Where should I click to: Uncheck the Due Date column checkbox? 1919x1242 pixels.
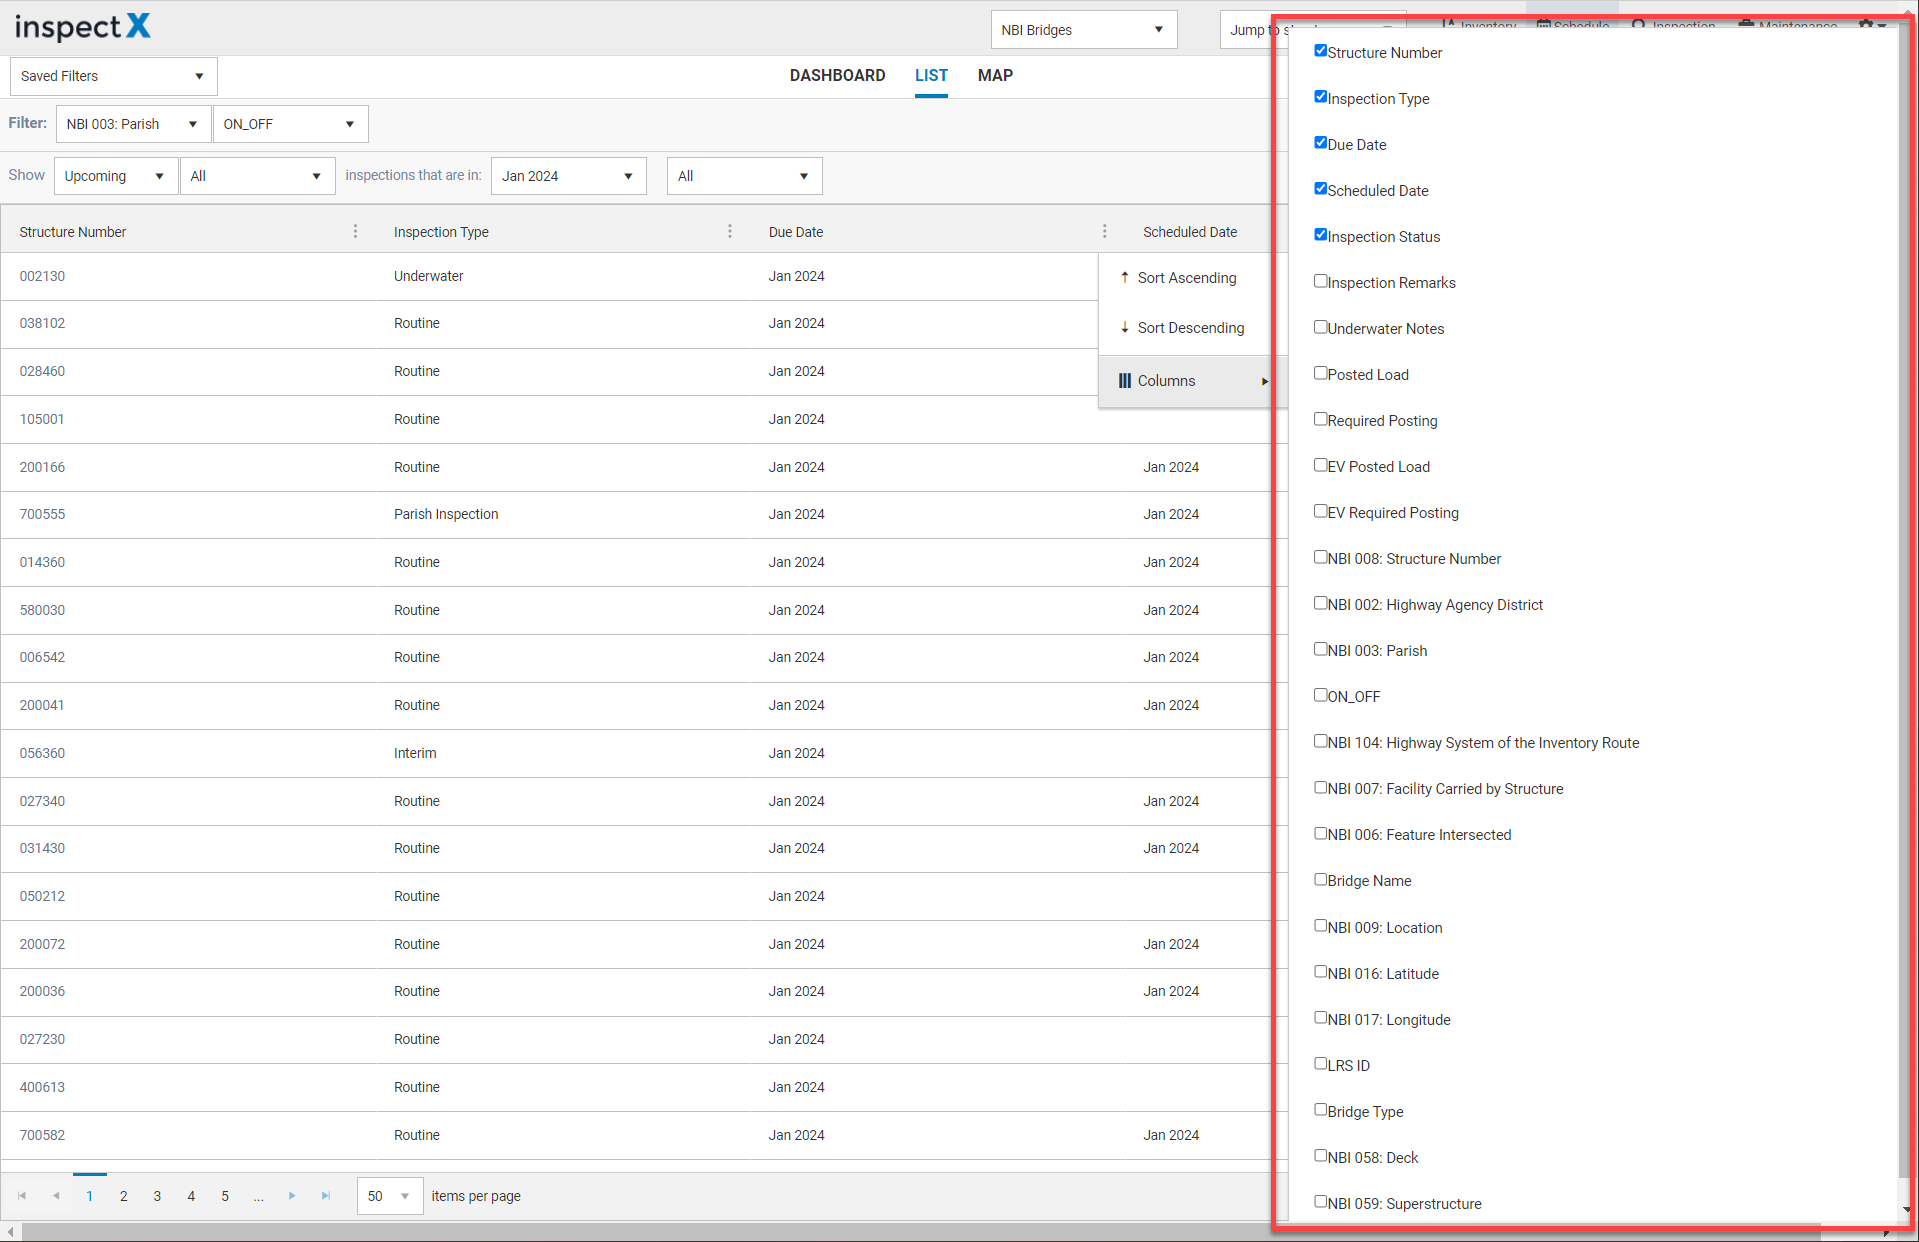(1320, 143)
